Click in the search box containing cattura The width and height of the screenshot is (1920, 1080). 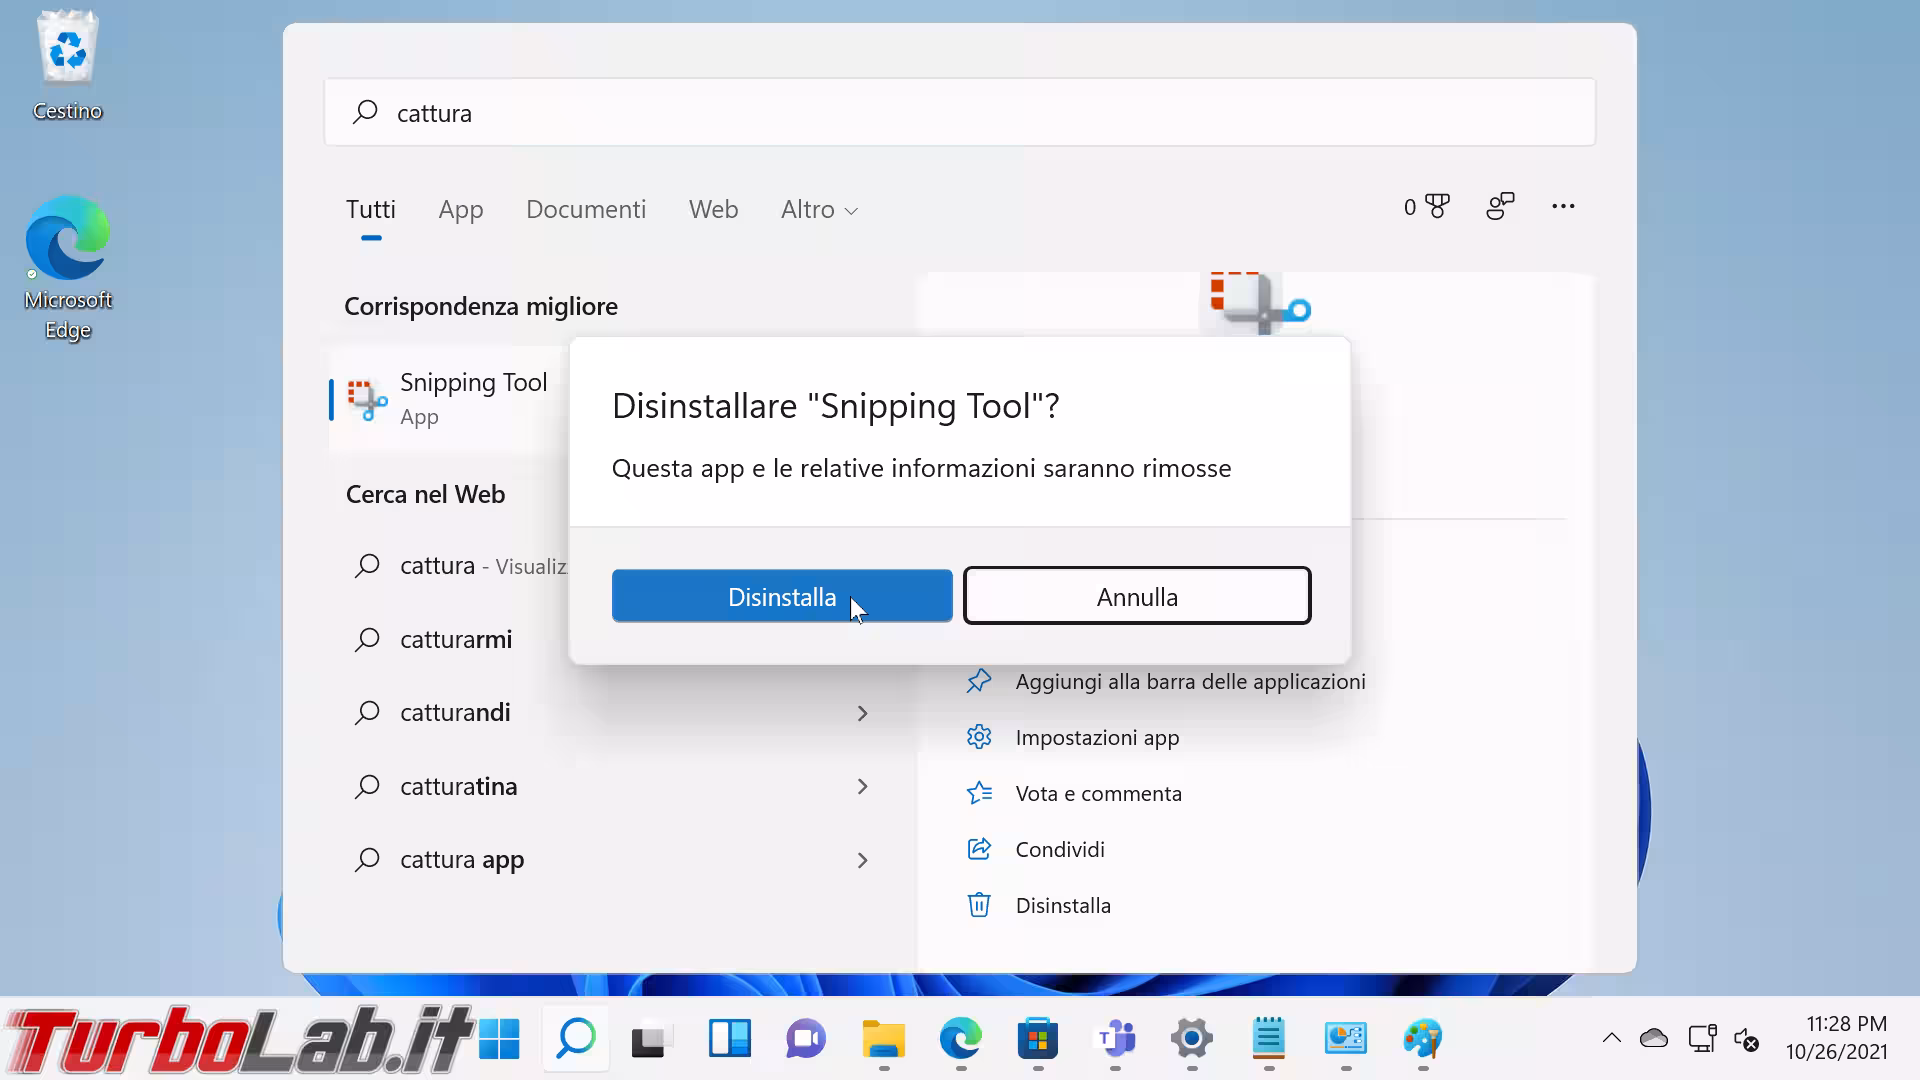tap(958, 113)
